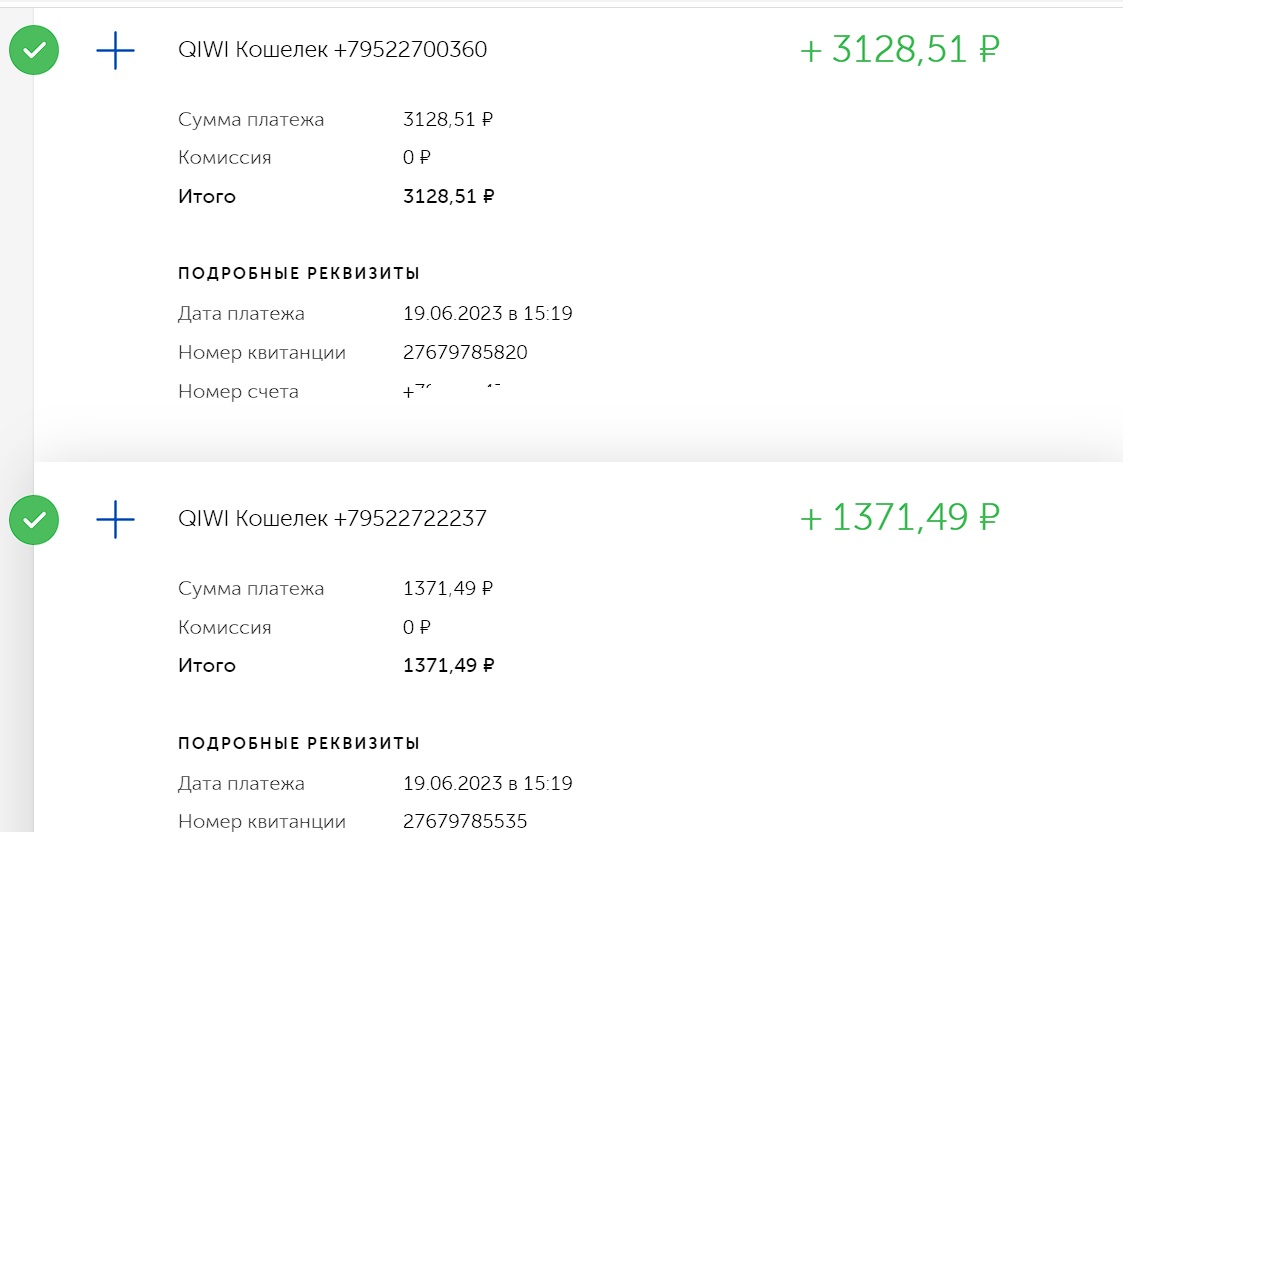Screen dimensions: 1280x1274
Task: Click the green + 1371,49 ₽ amount
Action: pyautogui.click(x=899, y=518)
